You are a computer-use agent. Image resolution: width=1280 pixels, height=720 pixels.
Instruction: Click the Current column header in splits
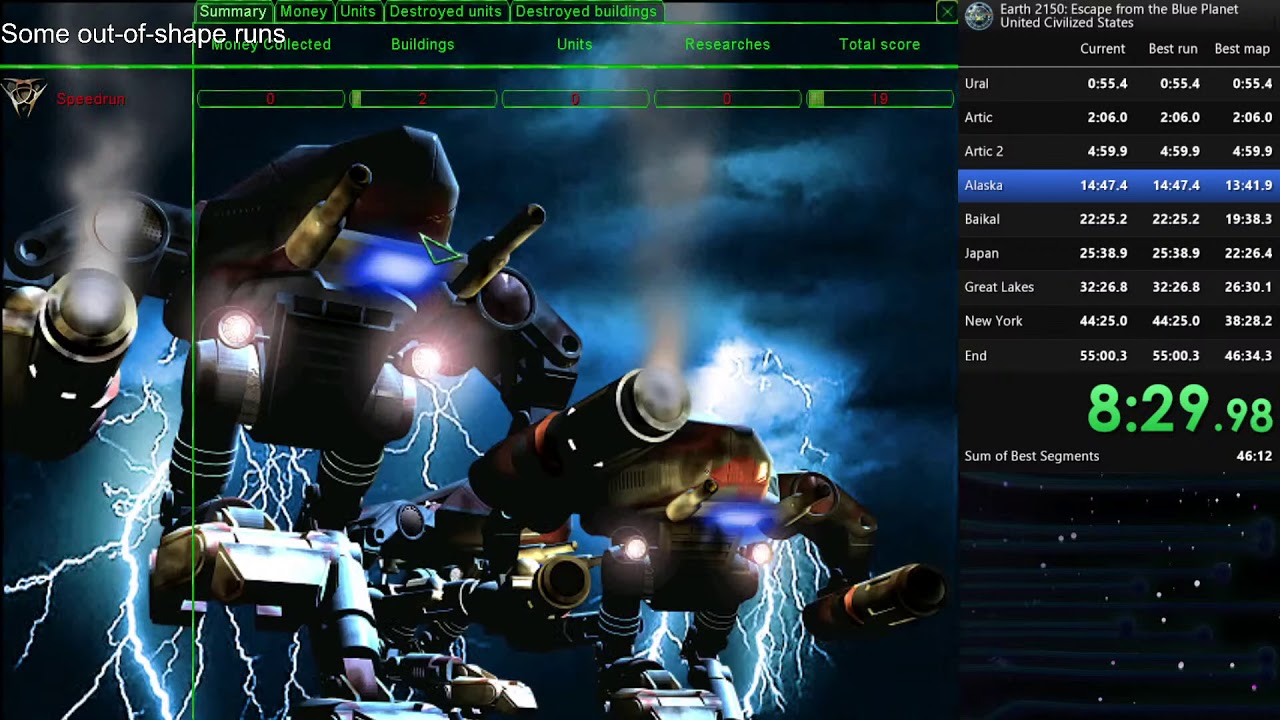pos(1102,49)
